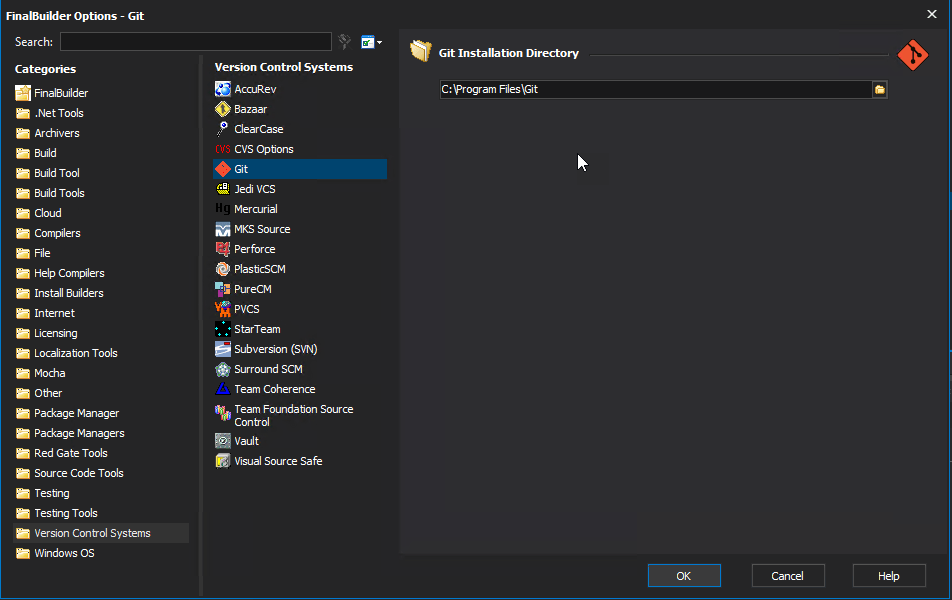Click the Cancel button
Viewport: 952px width, 600px height.
tap(787, 575)
